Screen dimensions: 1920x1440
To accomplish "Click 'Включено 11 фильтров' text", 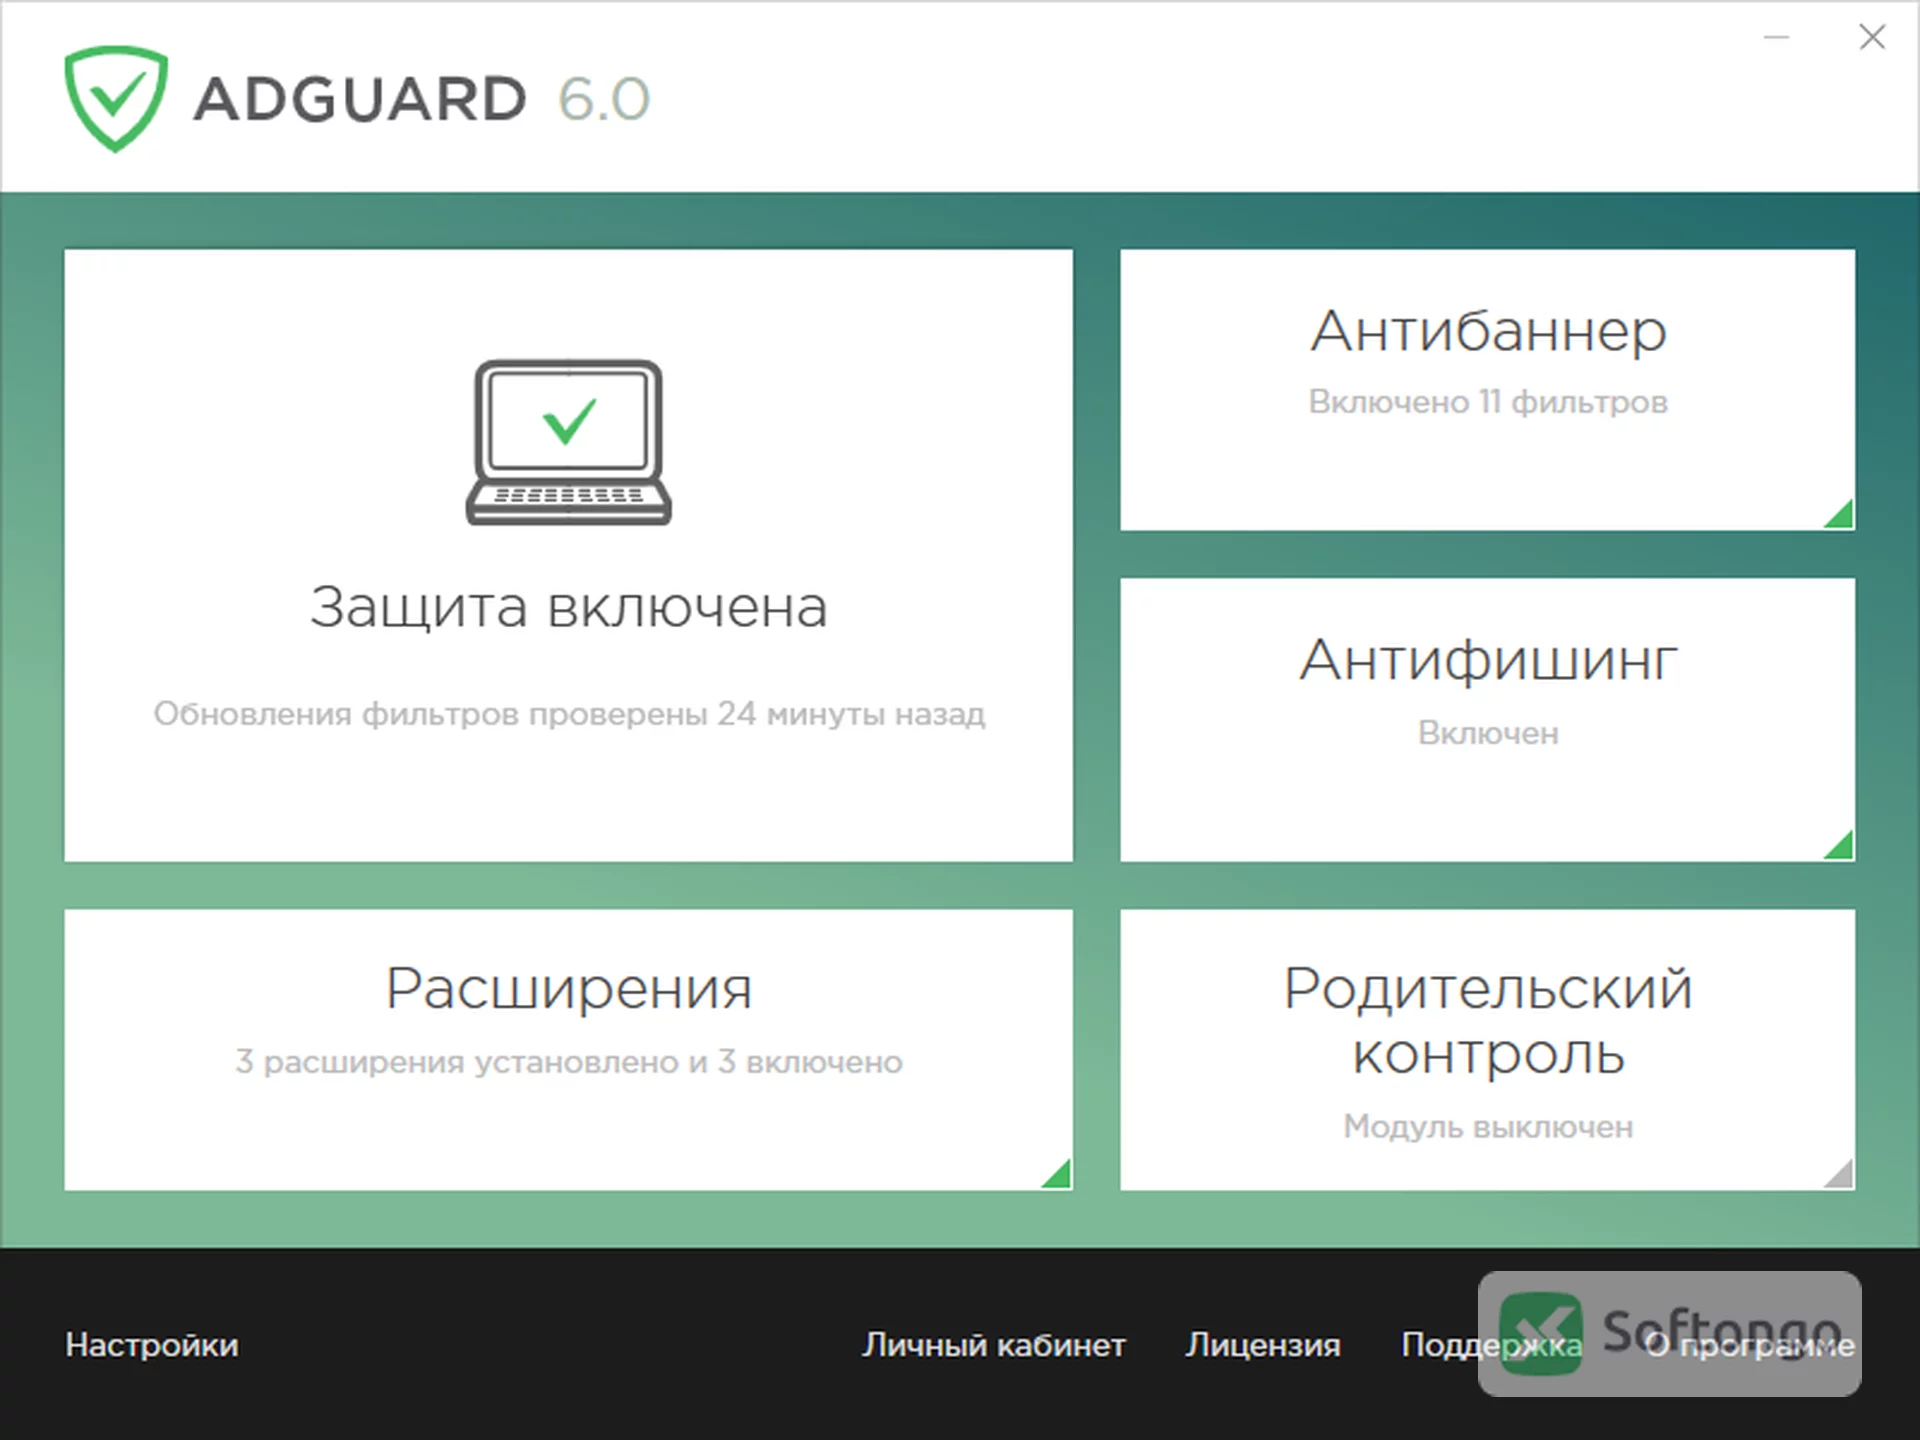I will [1487, 402].
